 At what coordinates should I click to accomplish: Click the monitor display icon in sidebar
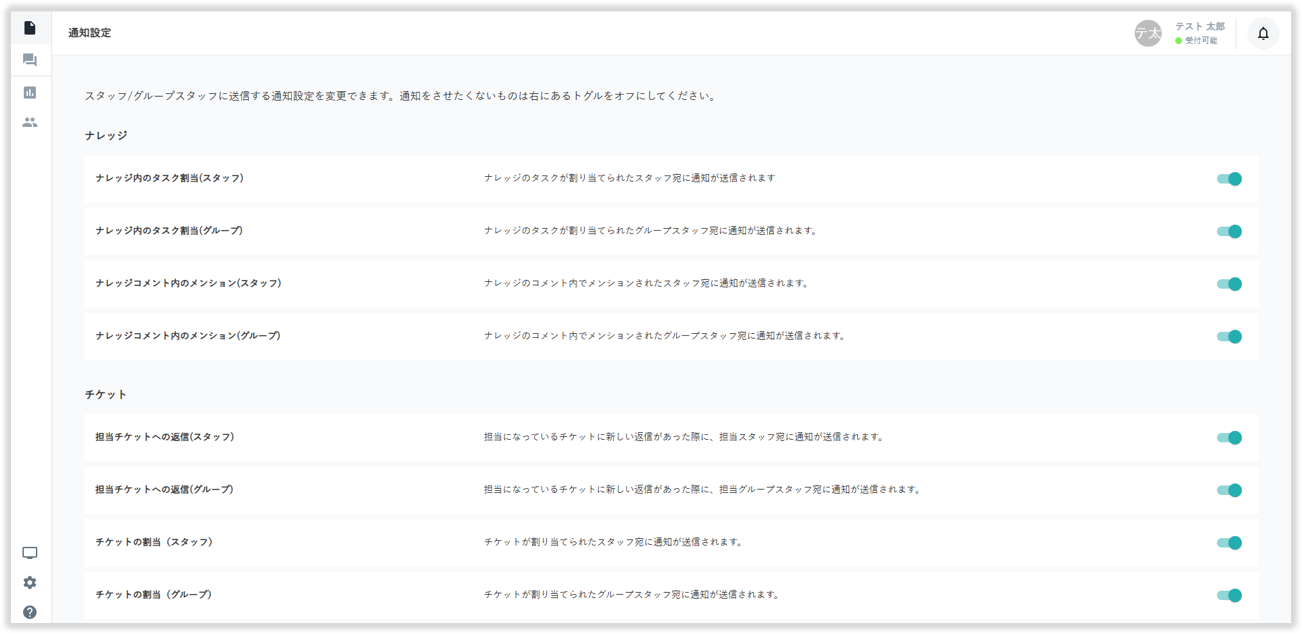(x=30, y=553)
